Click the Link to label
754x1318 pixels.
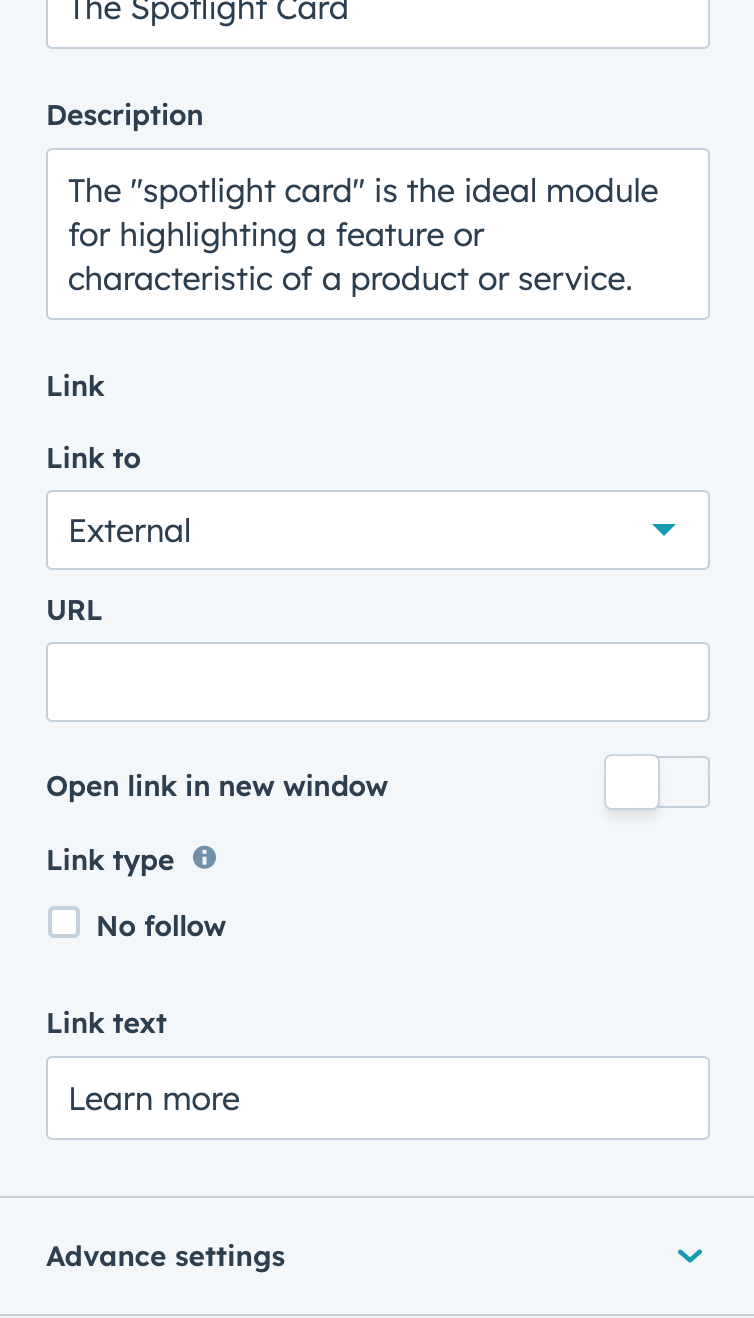(94, 458)
